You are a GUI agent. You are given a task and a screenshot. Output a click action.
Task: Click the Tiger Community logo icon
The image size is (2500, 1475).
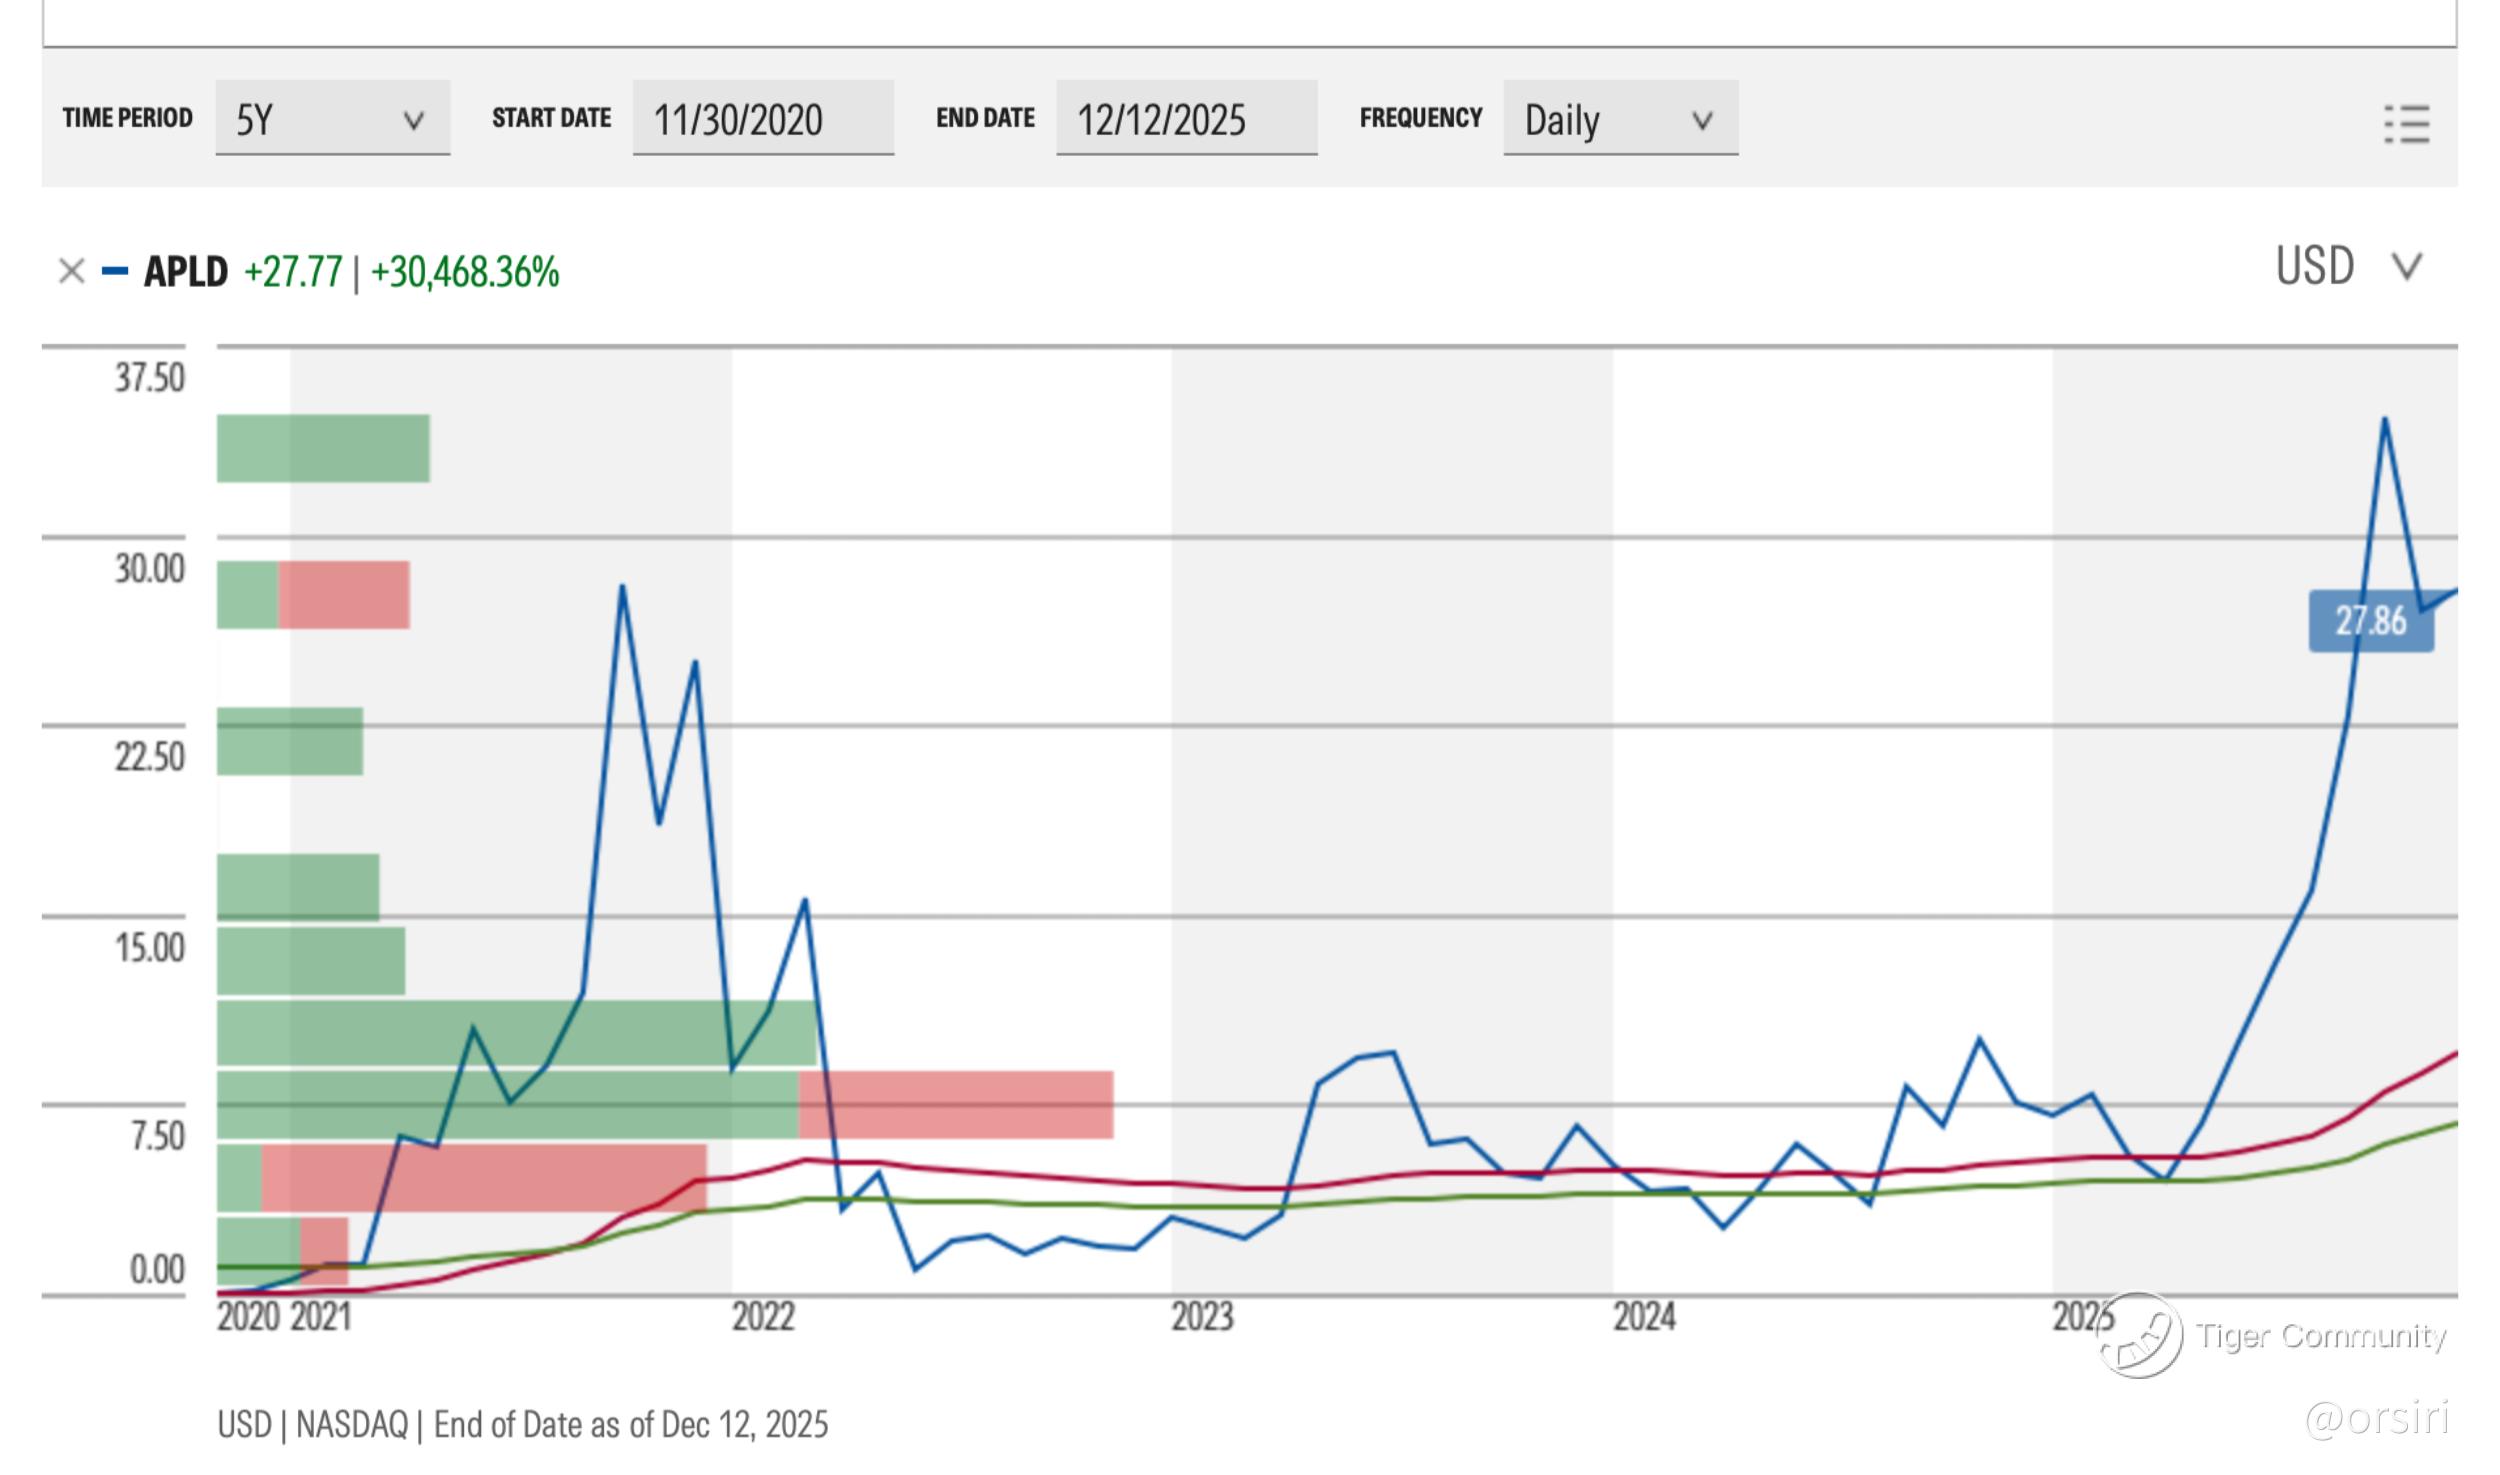(2139, 1335)
